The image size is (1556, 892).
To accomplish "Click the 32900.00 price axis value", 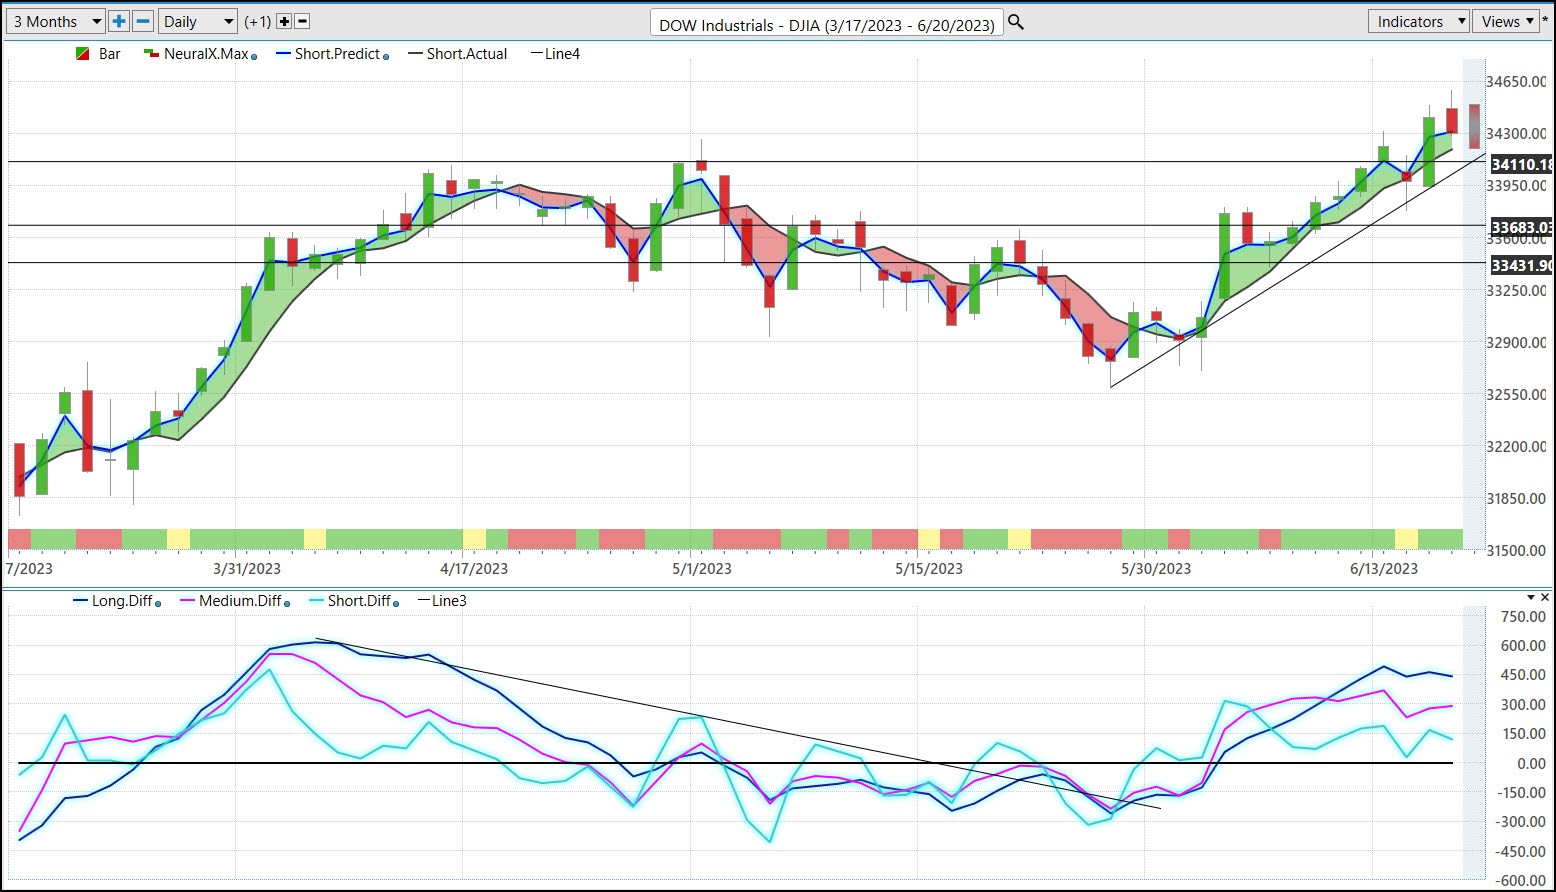I will click(1516, 342).
